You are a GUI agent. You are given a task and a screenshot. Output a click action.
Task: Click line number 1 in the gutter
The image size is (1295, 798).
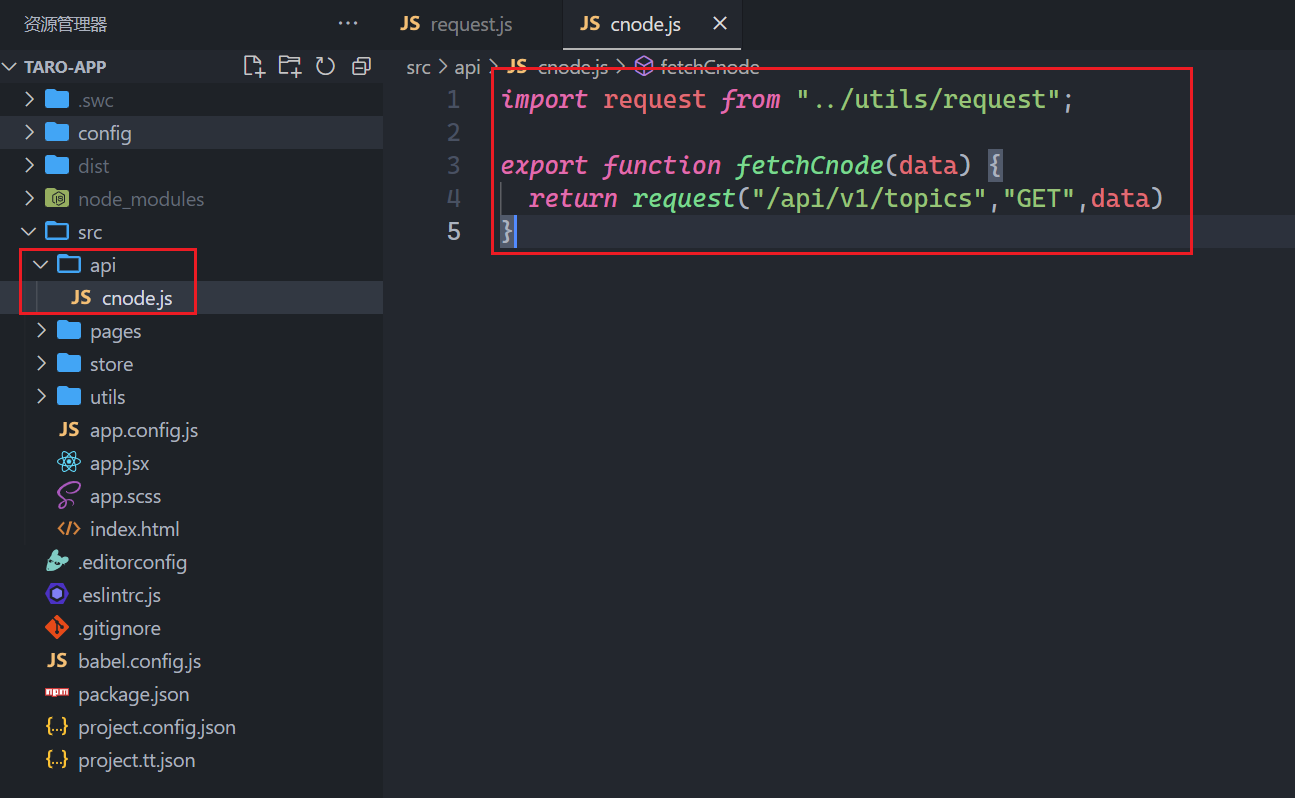tap(453, 99)
